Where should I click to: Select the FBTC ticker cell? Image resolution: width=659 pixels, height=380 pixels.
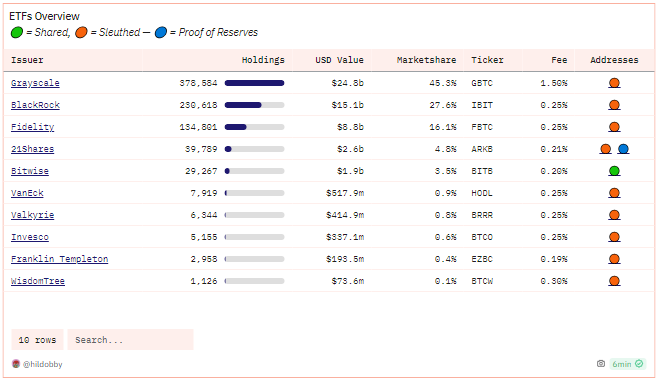pyautogui.click(x=482, y=127)
